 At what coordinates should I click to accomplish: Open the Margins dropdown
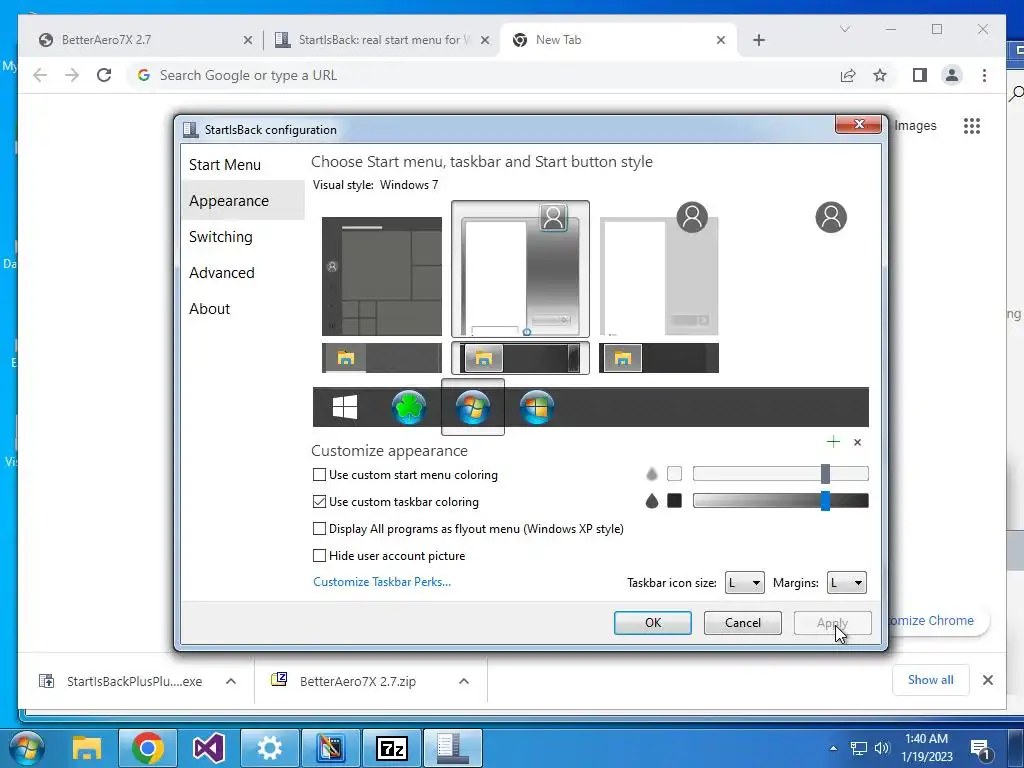pyautogui.click(x=847, y=583)
